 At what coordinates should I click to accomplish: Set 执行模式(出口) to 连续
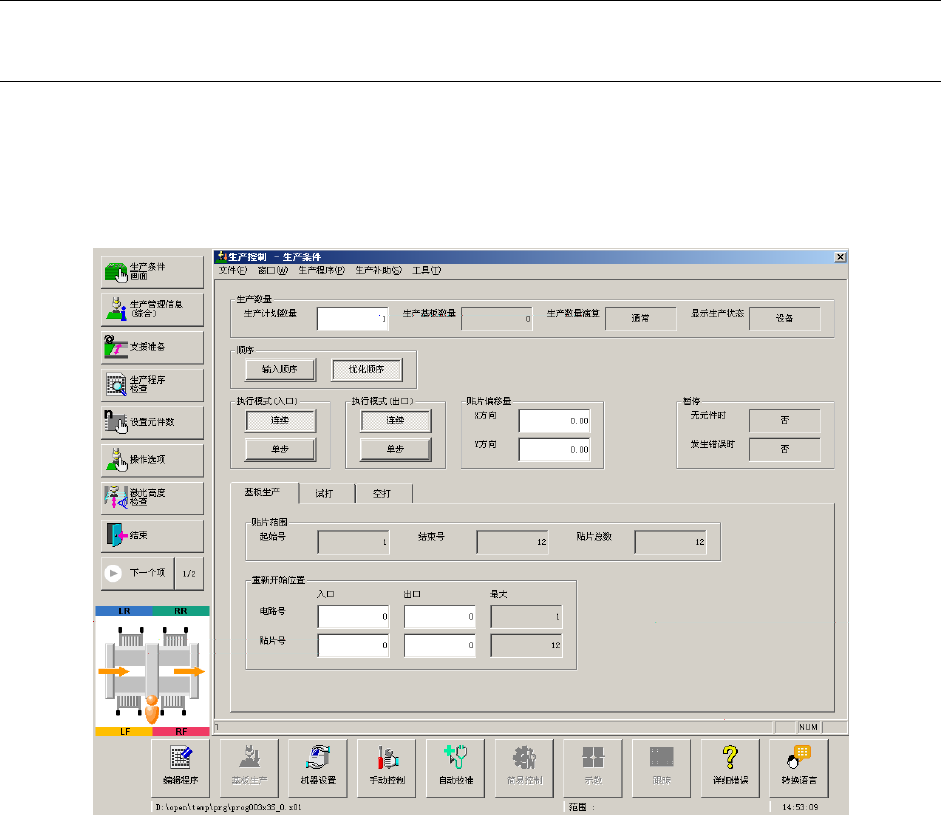tap(395, 420)
